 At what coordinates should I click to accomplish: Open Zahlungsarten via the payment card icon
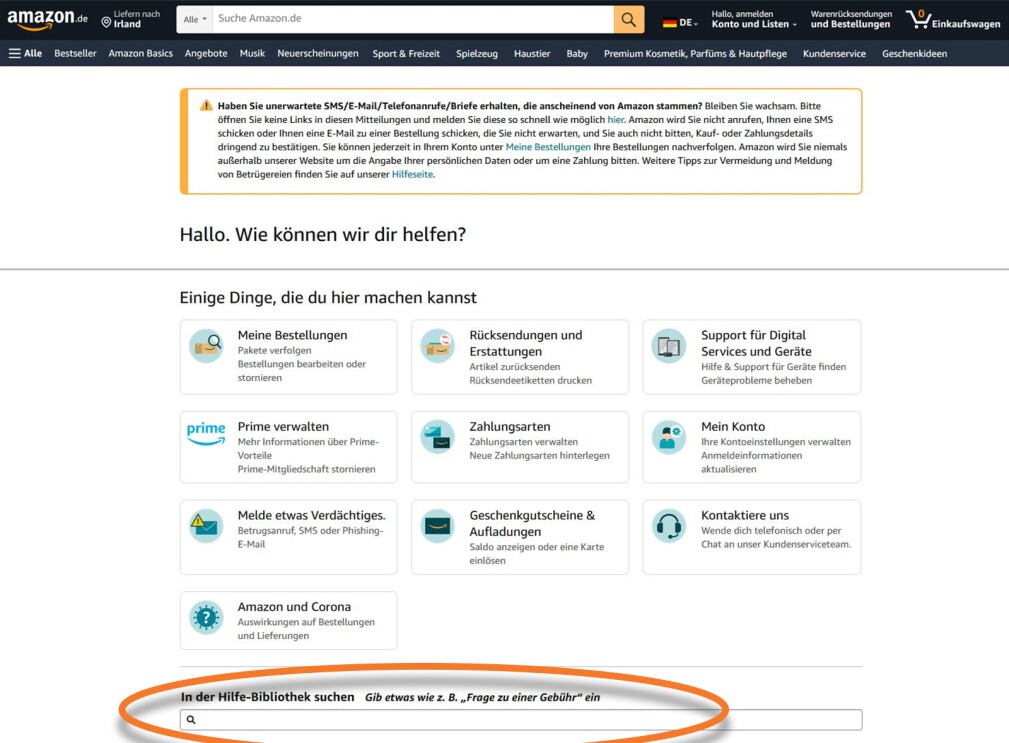[x=437, y=434]
